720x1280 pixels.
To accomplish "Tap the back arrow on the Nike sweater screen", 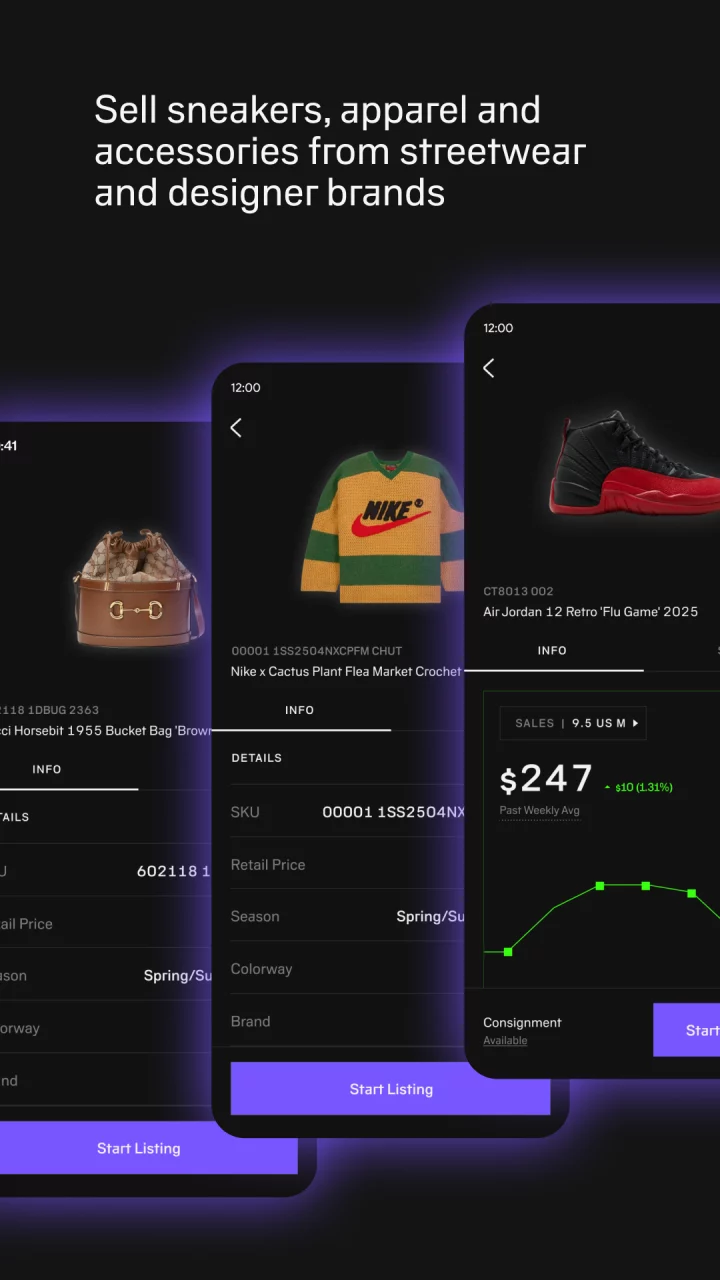I will coord(236,428).
